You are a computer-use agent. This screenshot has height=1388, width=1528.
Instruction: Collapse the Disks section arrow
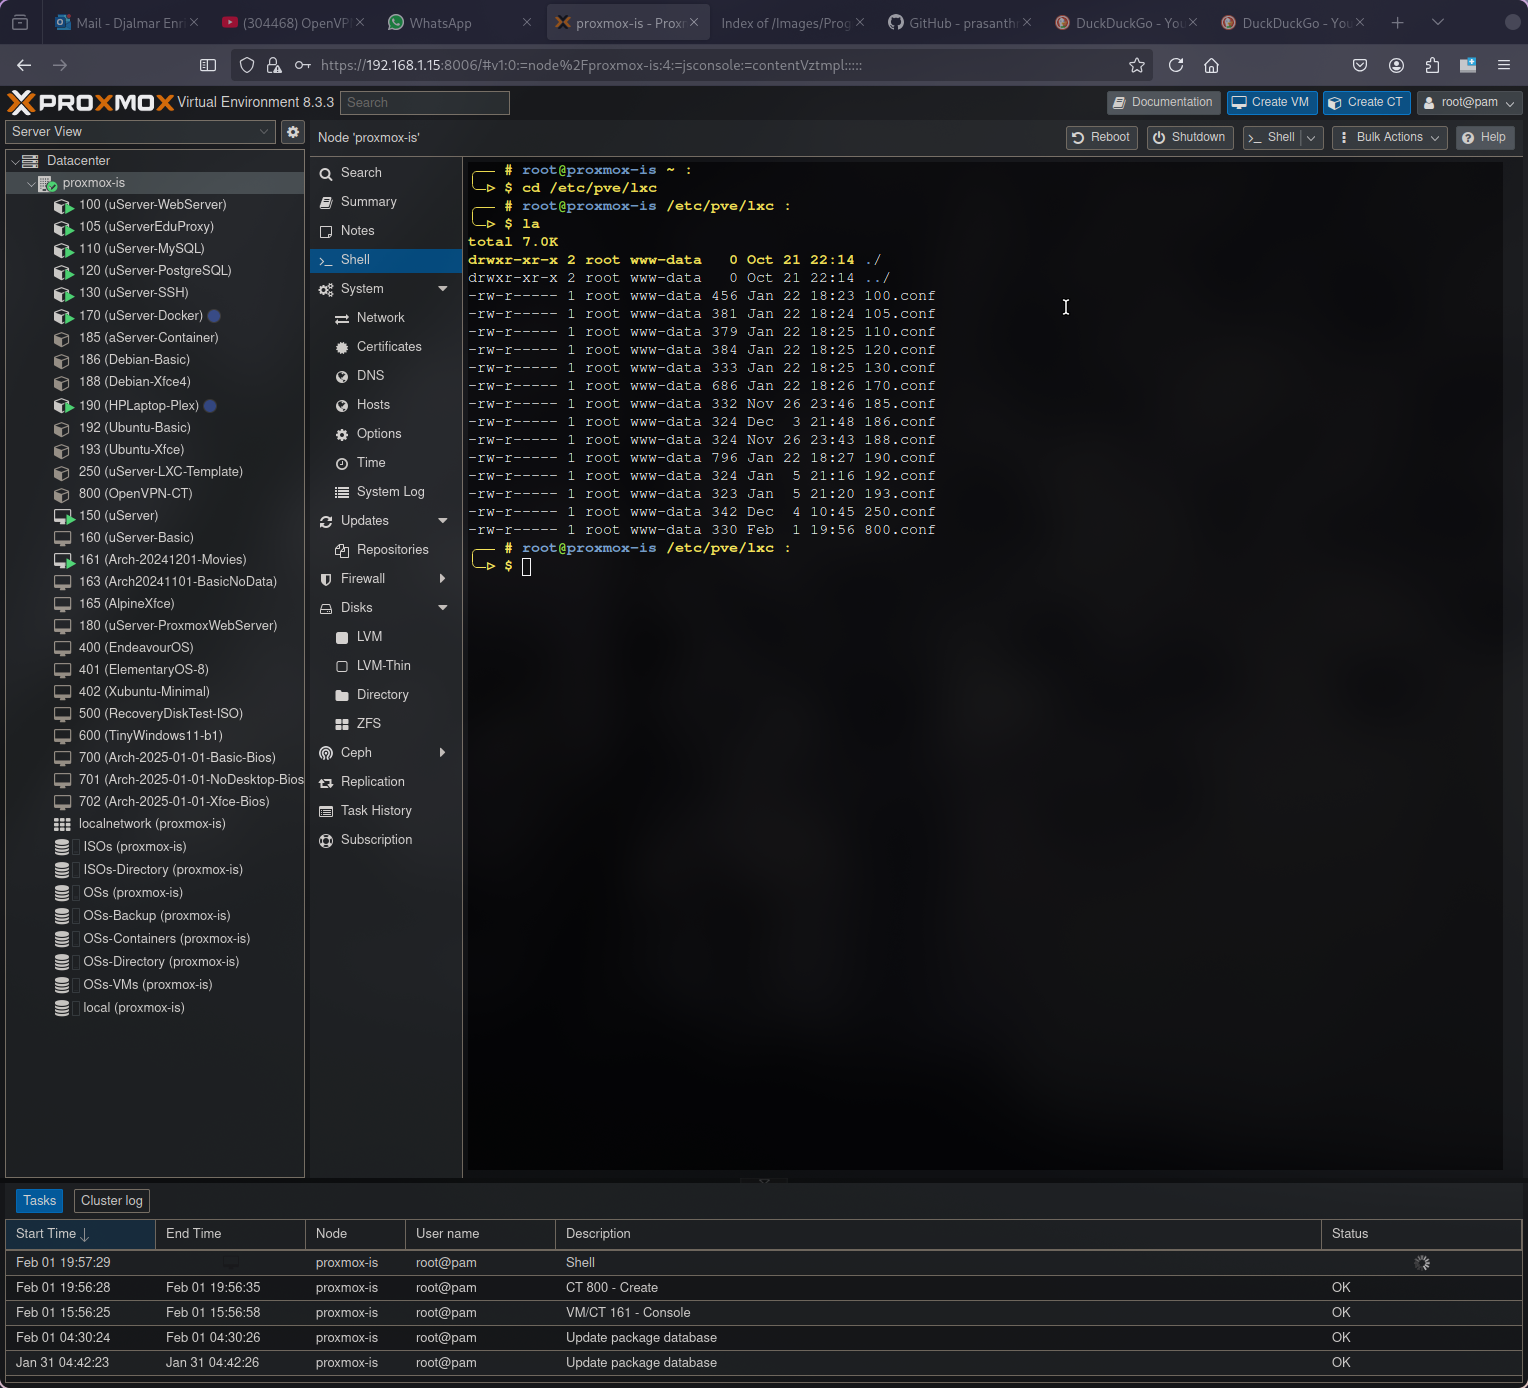(442, 608)
